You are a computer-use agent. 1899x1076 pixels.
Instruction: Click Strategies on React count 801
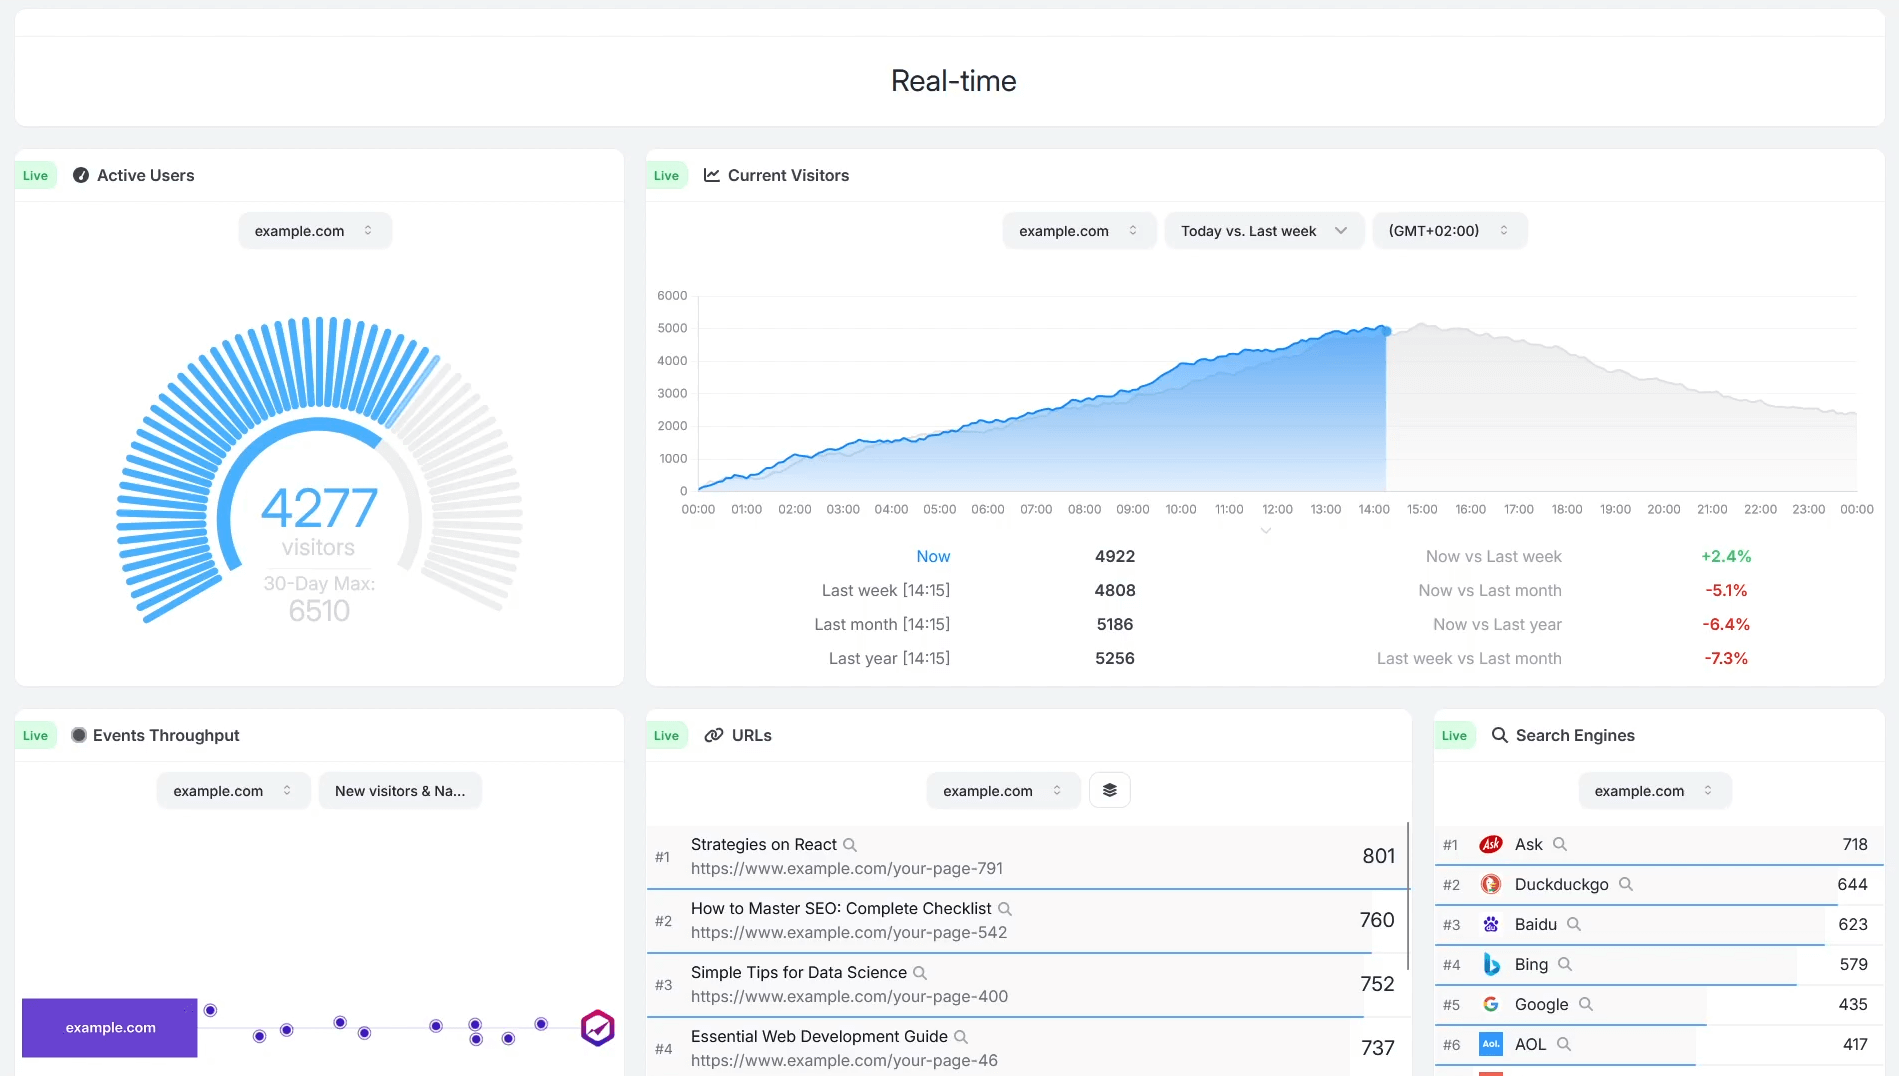(1378, 856)
